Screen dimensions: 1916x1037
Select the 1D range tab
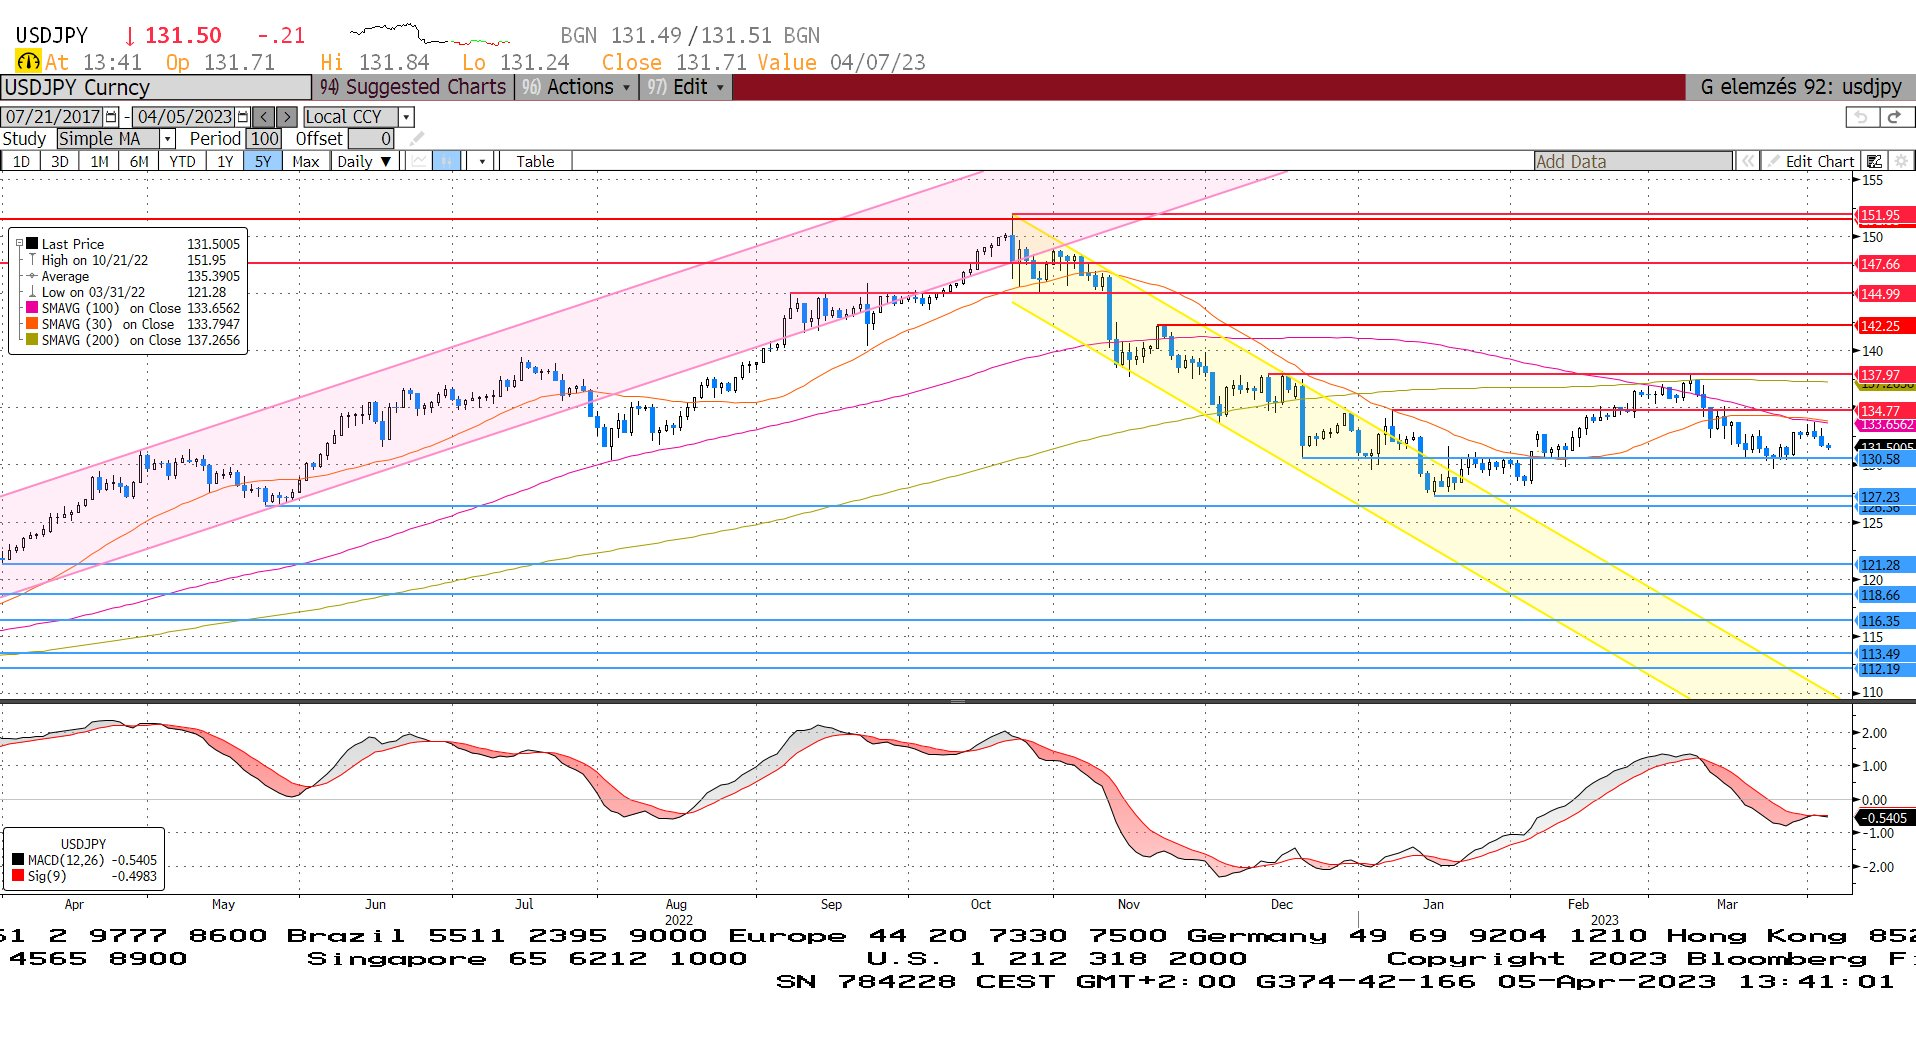click(x=21, y=161)
